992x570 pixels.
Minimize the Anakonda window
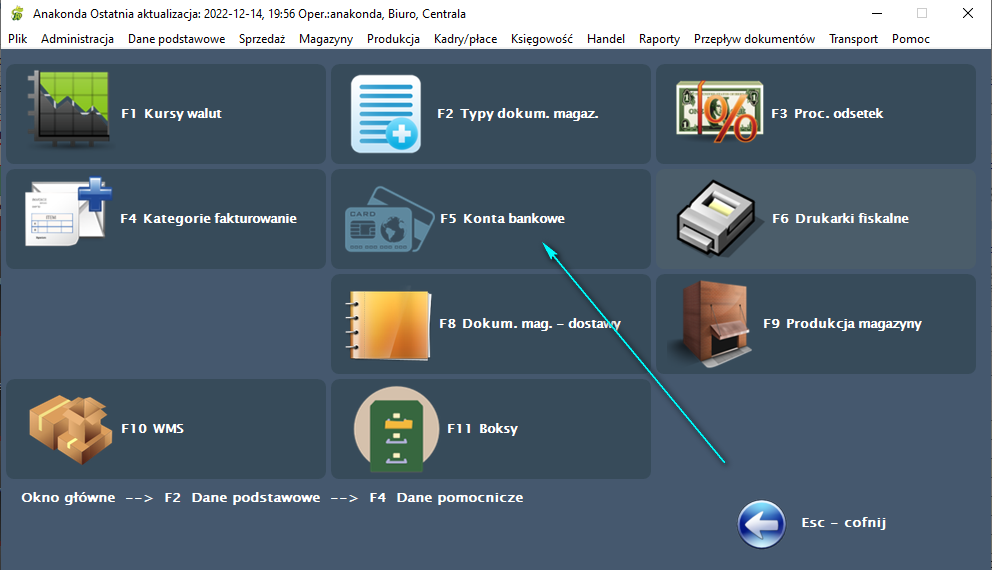tap(877, 13)
